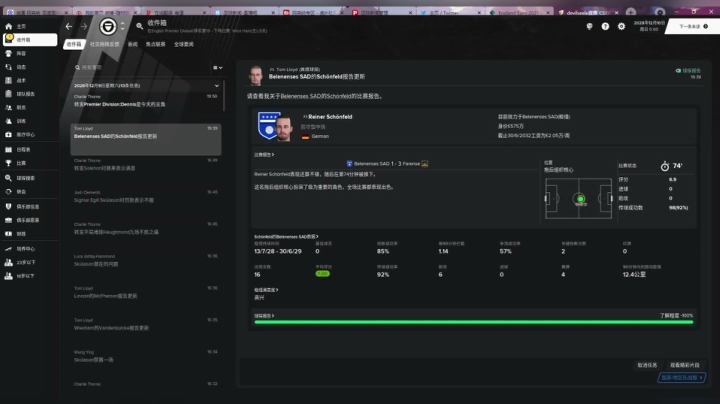Open the 训练 training sidebar icon
Viewport: 720px width, 404px height.
point(8,121)
